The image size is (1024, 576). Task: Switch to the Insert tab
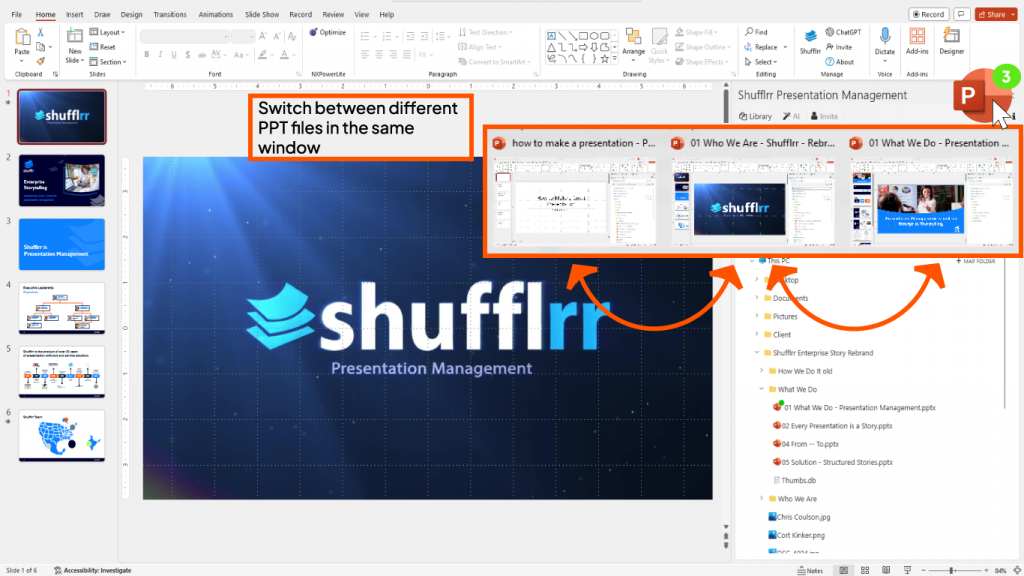(74, 14)
